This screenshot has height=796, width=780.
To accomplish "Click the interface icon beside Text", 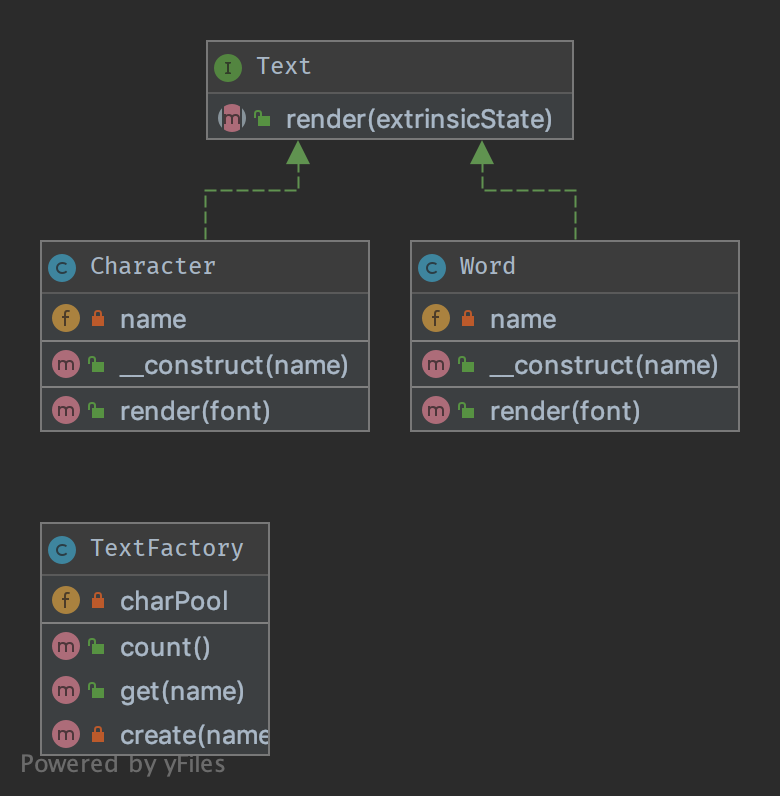I will pyautogui.click(x=228, y=68).
